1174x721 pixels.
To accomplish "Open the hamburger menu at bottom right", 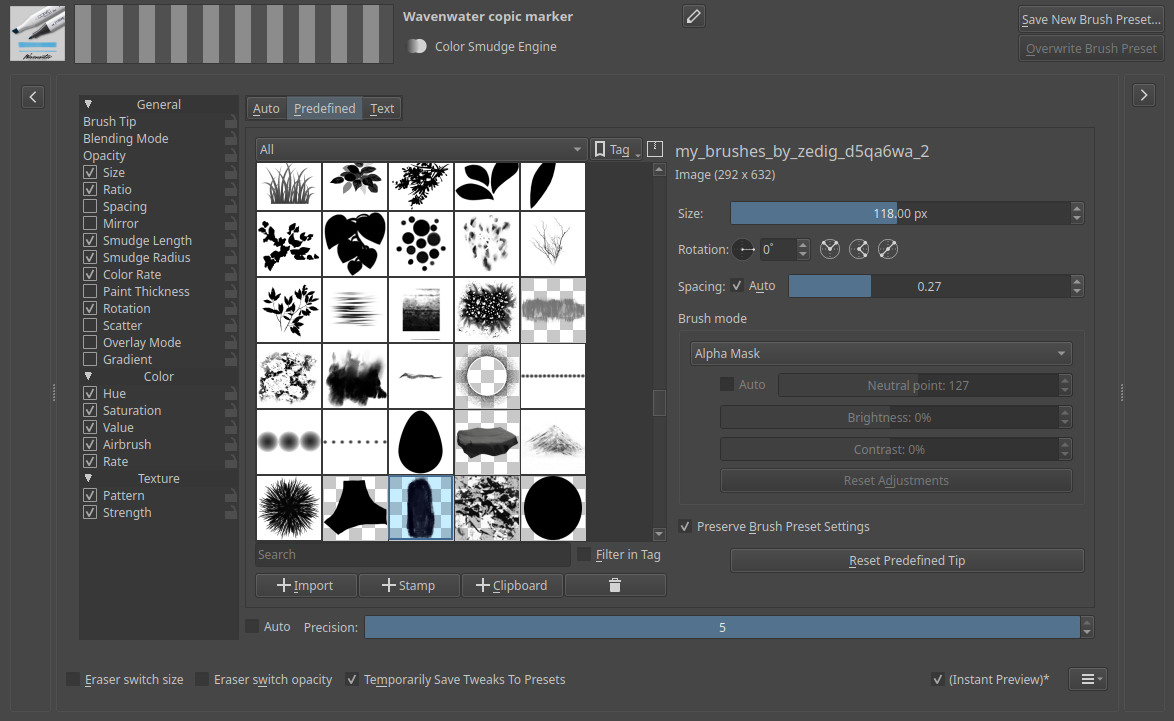I will 1088,679.
